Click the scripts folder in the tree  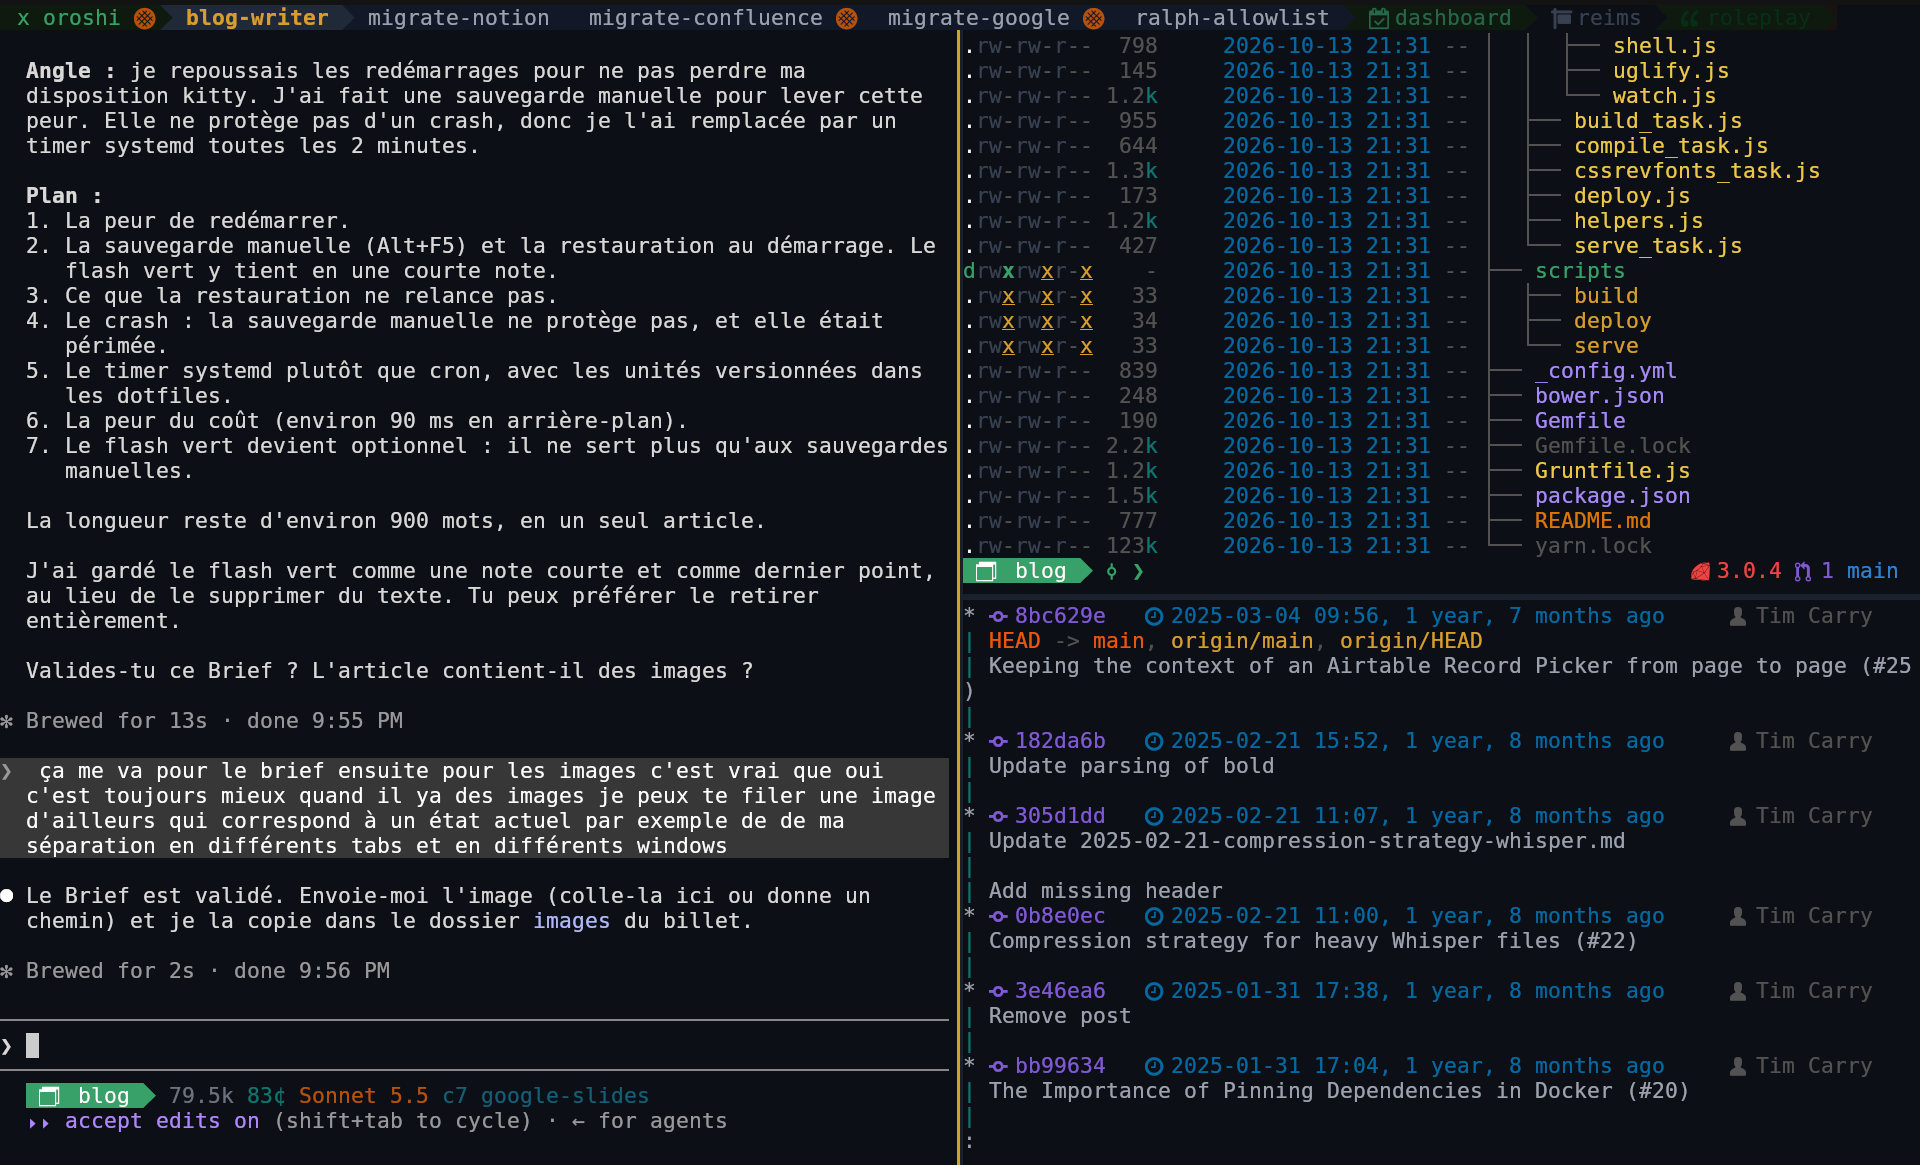pos(1580,271)
